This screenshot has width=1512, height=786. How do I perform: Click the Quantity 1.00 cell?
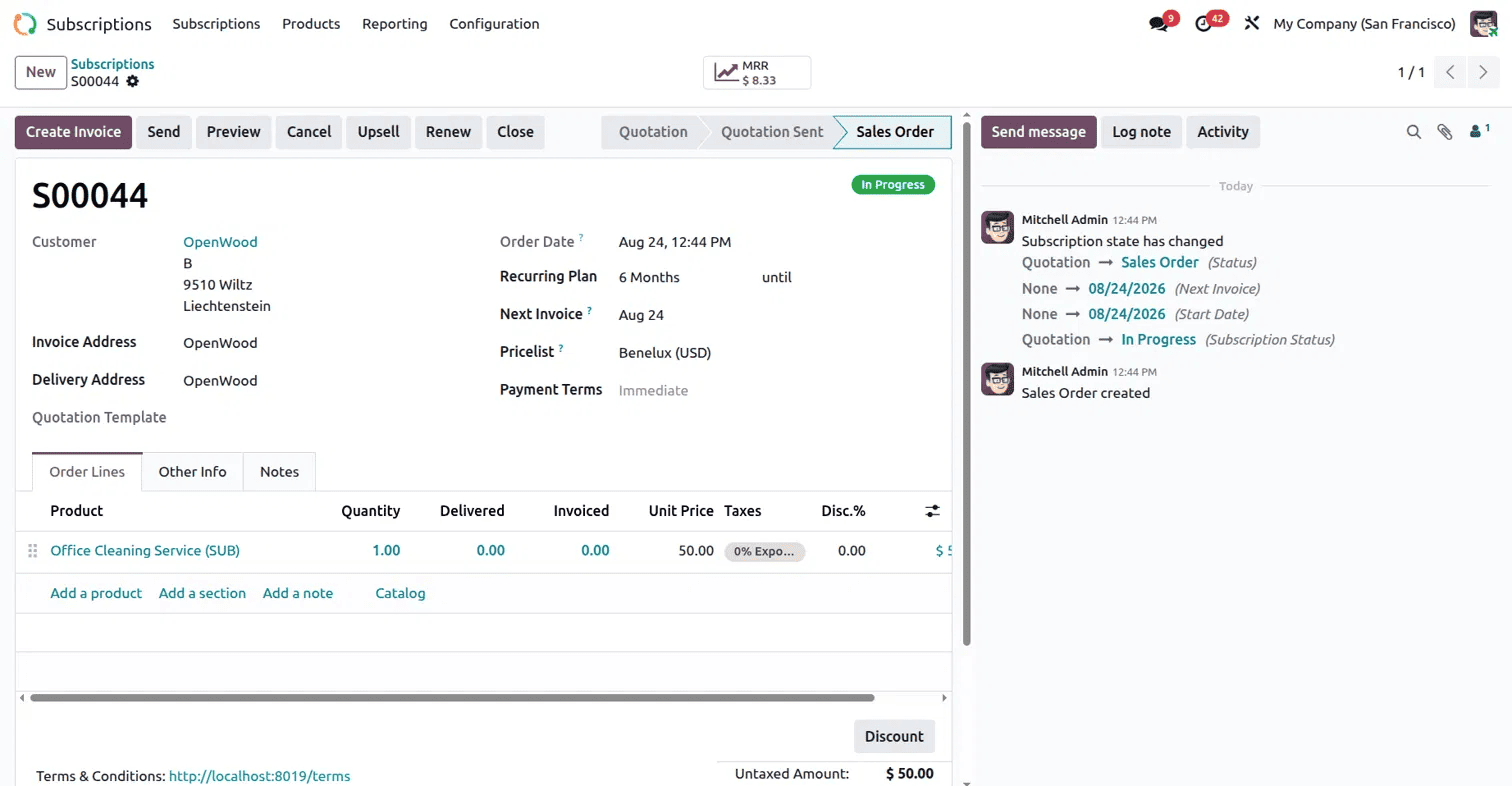(x=386, y=551)
